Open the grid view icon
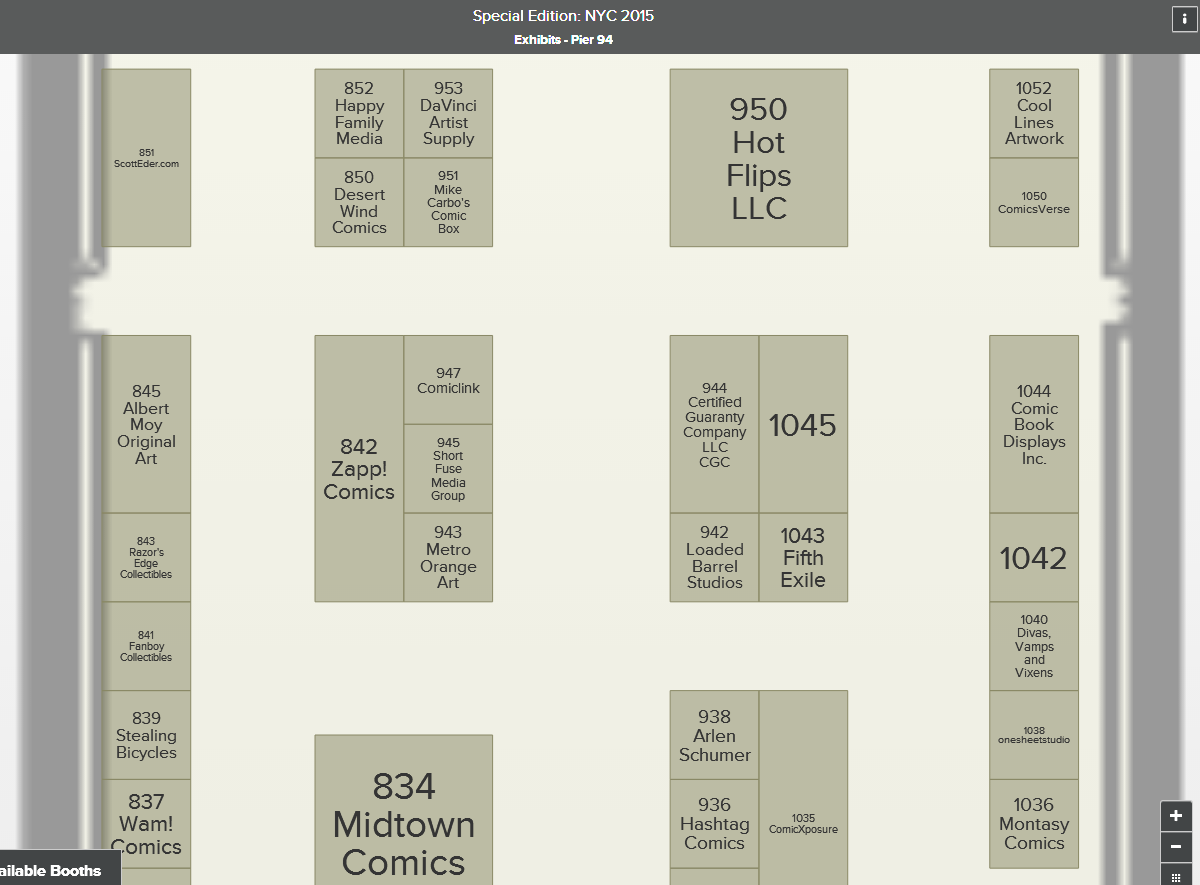 [x=1175, y=875]
